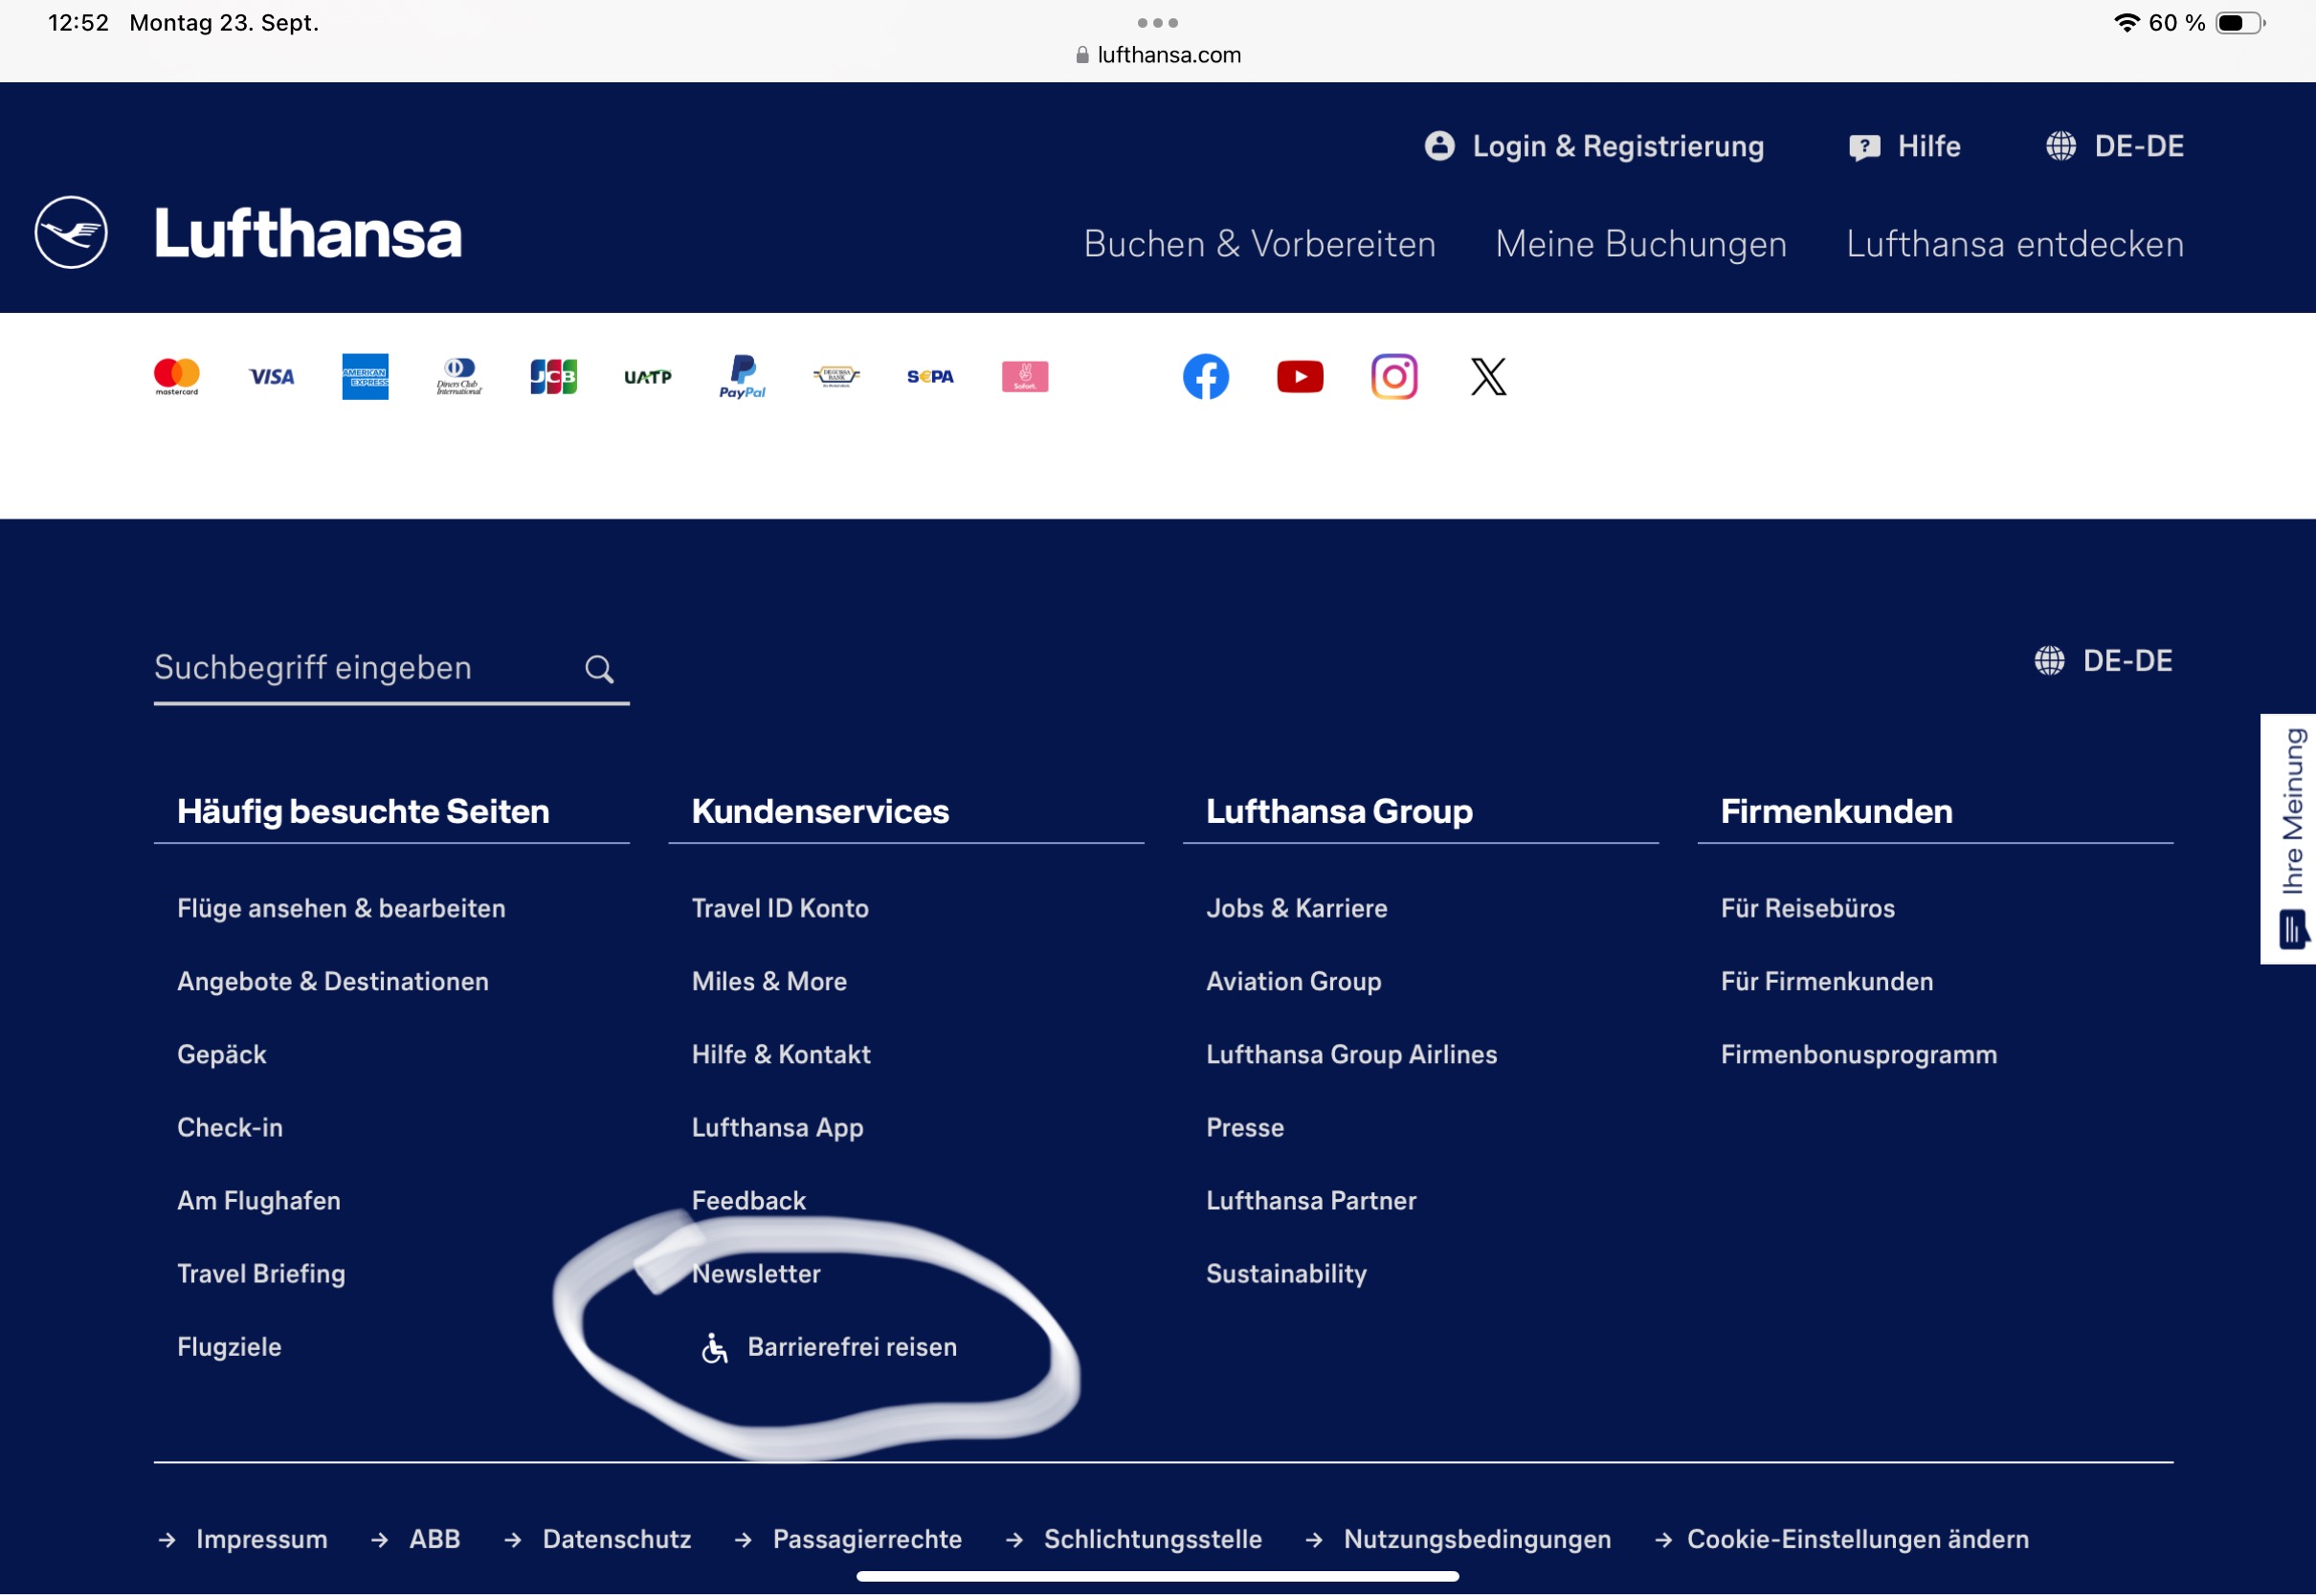Click the SEPA payment icon
2316x1596 pixels.
[930, 377]
